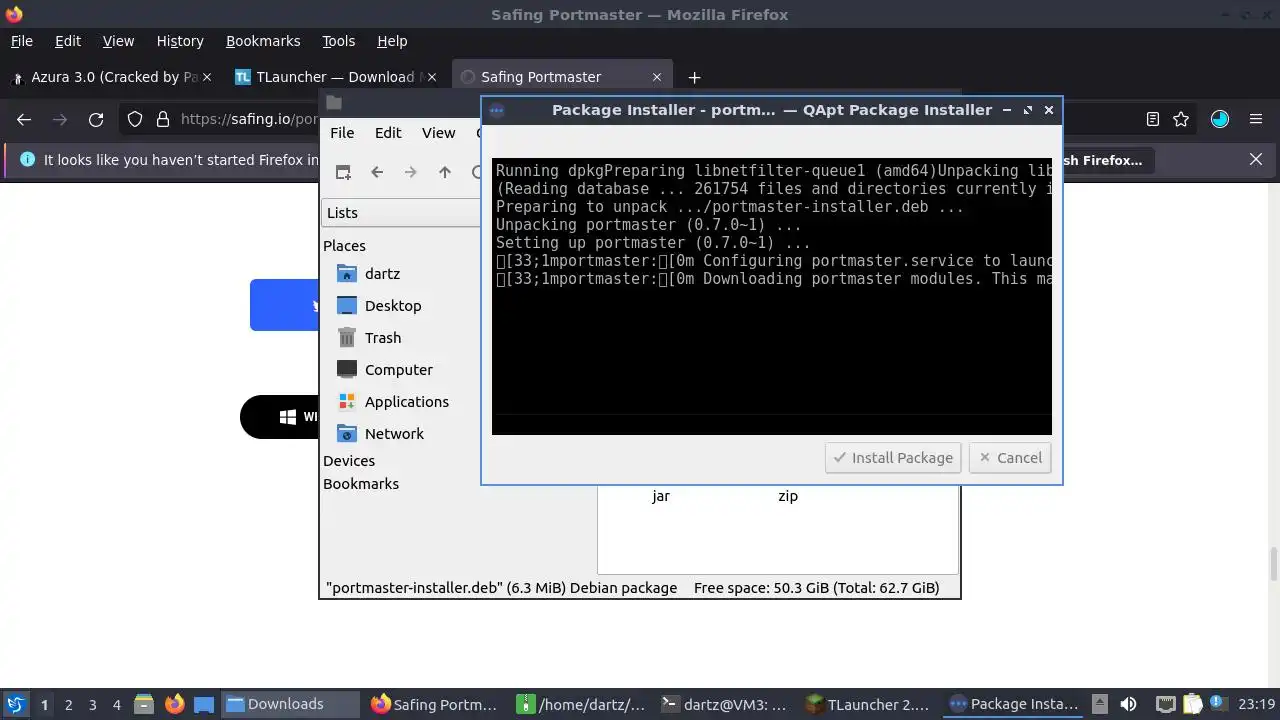Select the jar folder in Downloads
Viewport: 1280px width, 720px height.
661,495
